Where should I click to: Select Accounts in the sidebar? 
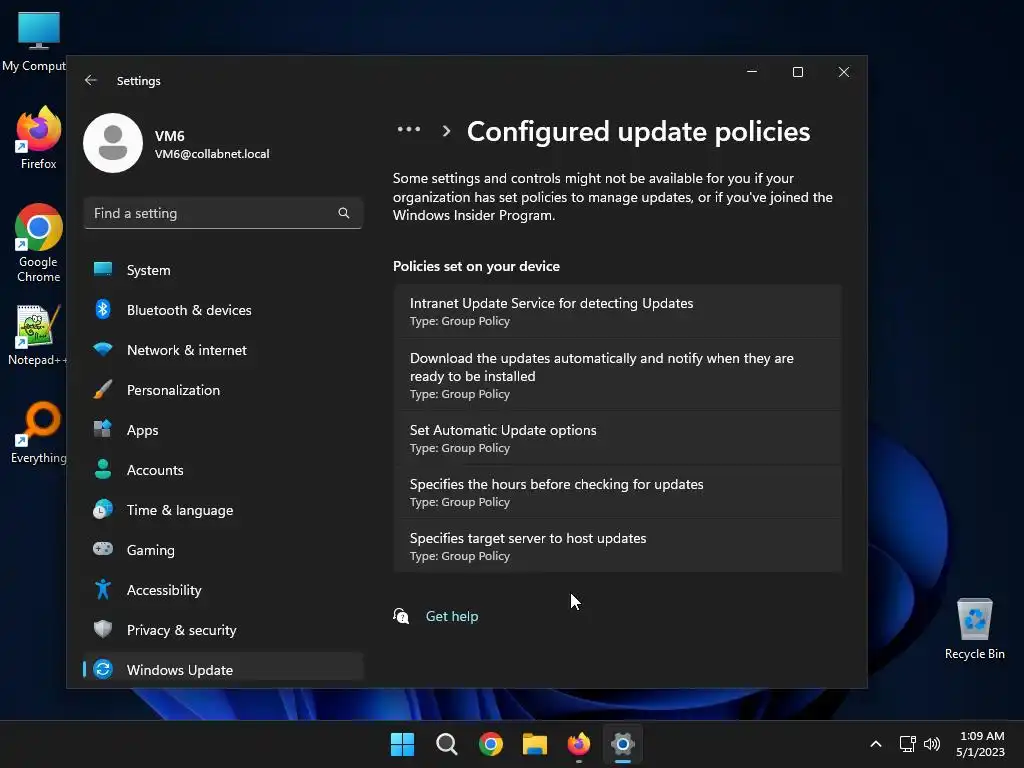pyautogui.click(x=223, y=470)
